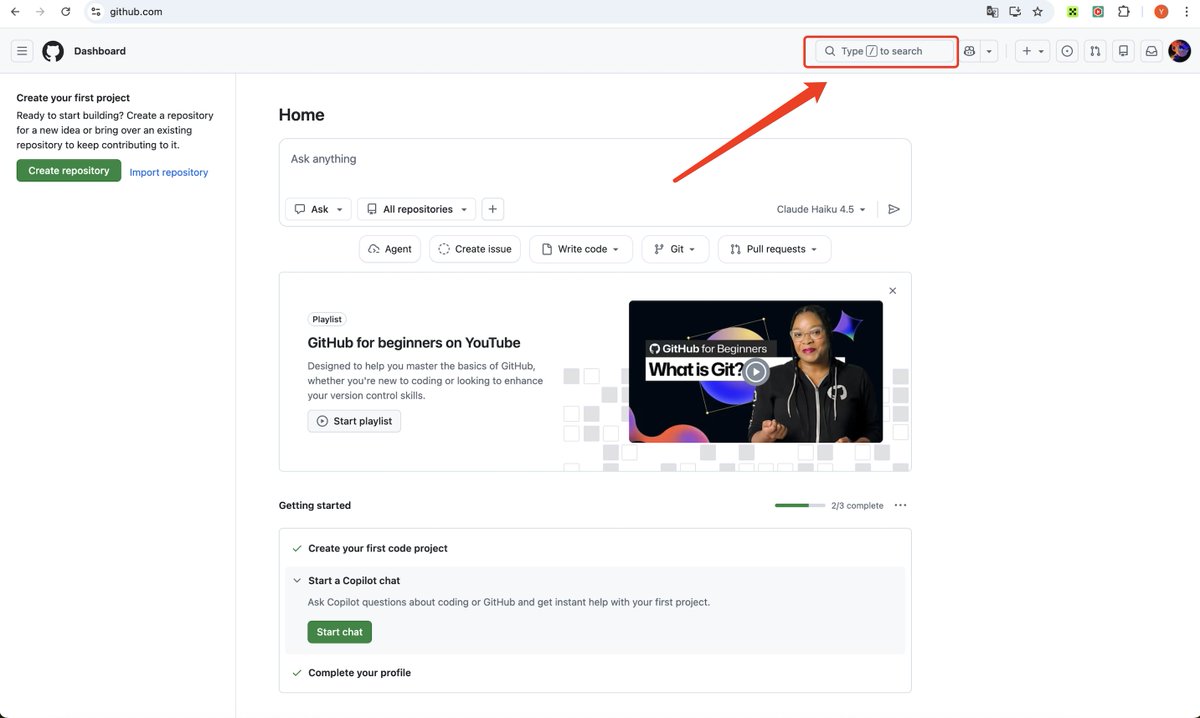This screenshot has width=1200, height=718.
Task: Click the GitHub for beginners on YouTube heading
Action: 414,343
